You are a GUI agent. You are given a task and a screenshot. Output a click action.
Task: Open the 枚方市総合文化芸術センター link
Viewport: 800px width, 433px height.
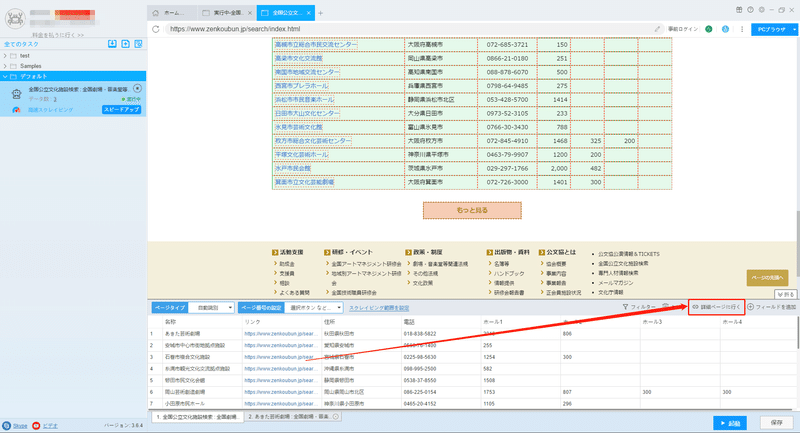click(x=313, y=141)
